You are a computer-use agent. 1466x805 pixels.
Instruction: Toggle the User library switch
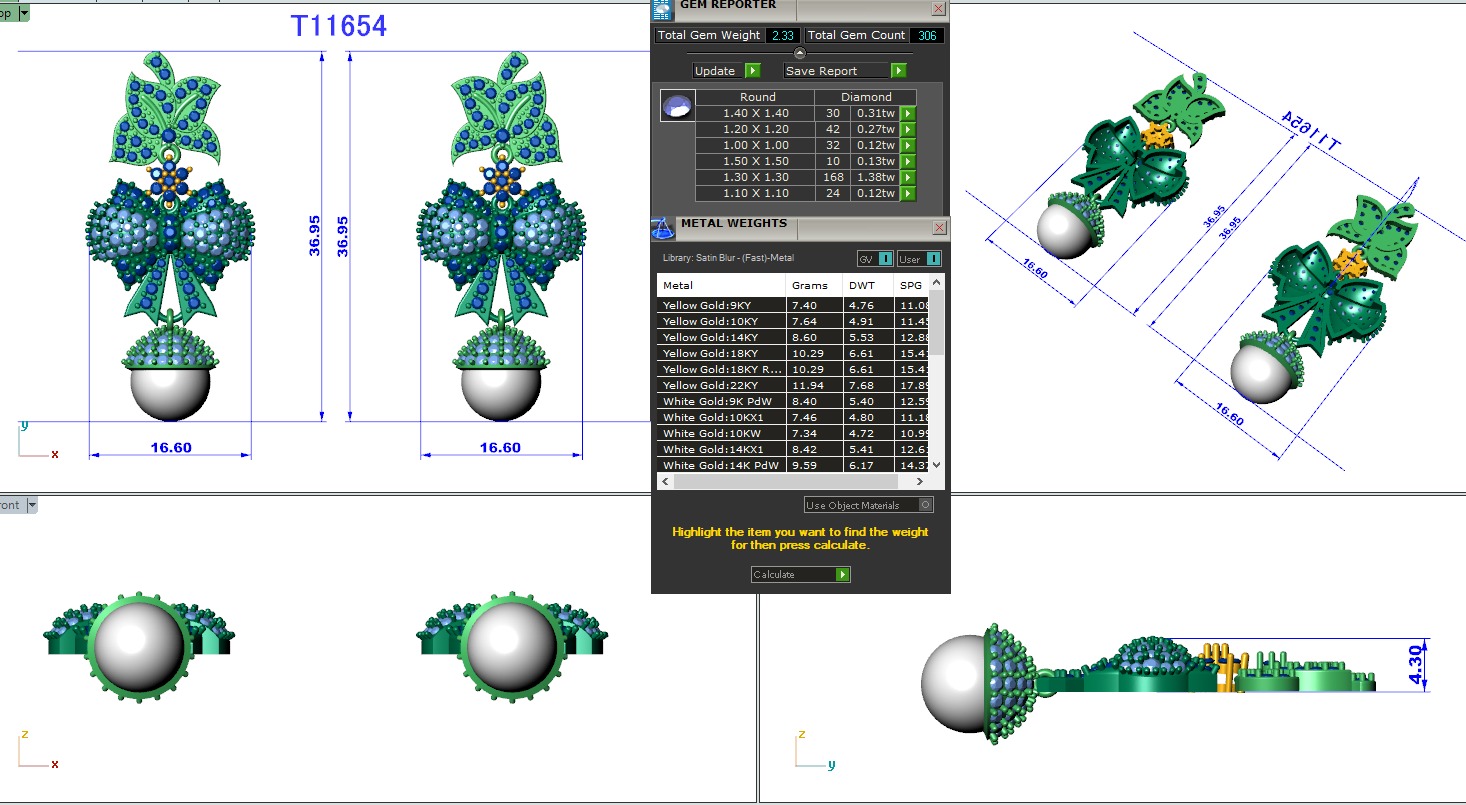(x=933, y=259)
